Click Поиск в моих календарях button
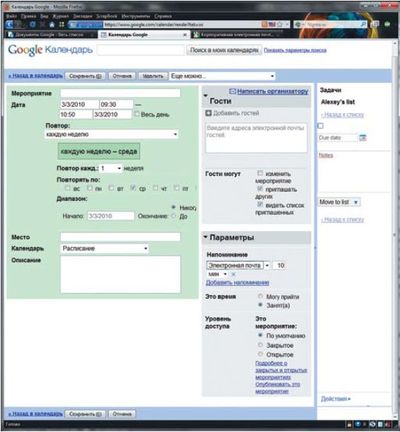 tap(224, 50)
